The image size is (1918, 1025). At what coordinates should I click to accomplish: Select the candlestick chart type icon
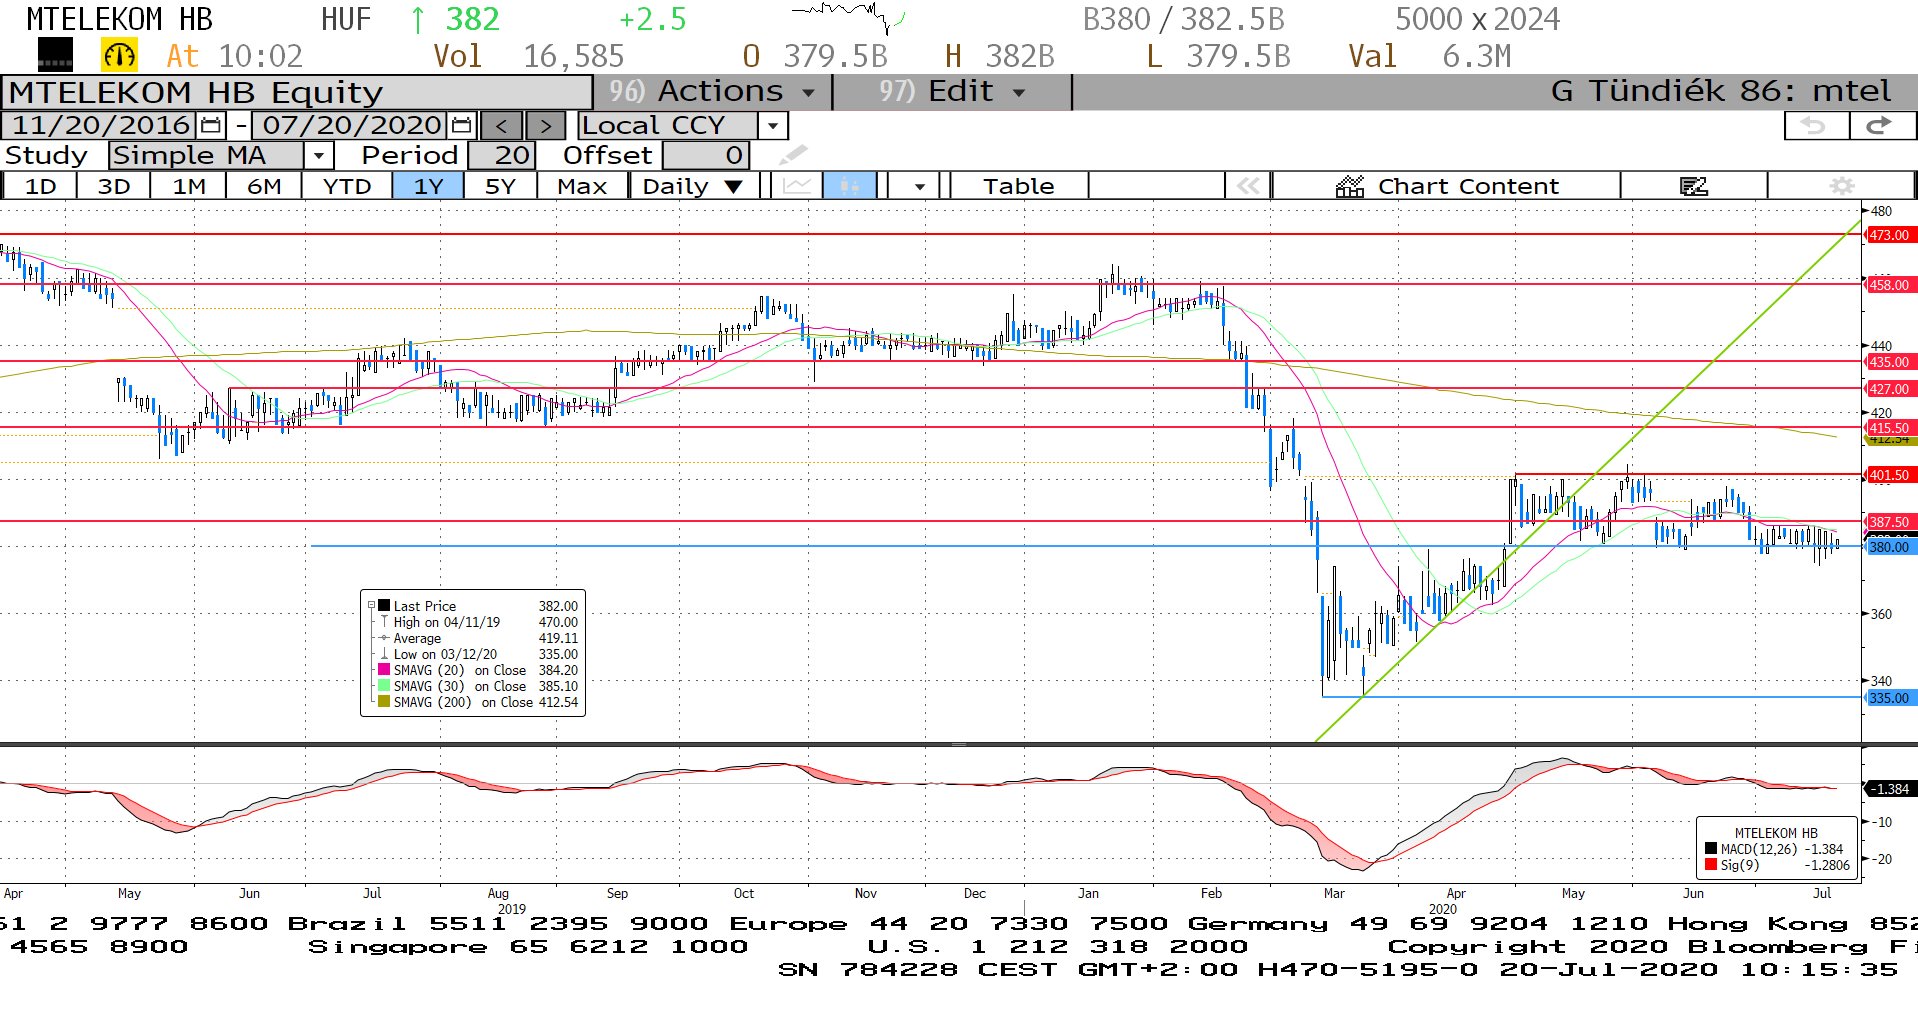pos(850,186)
